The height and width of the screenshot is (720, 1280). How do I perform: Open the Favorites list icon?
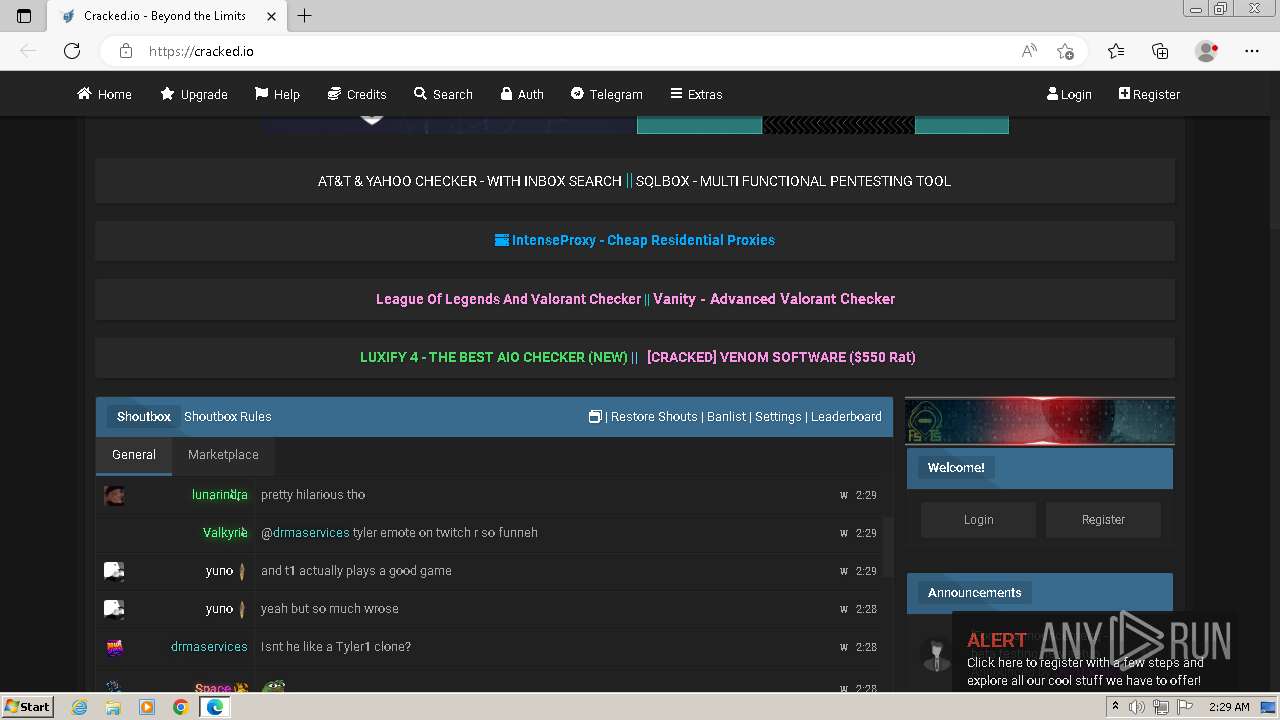pyautogui.click(x=1116, y=51)
